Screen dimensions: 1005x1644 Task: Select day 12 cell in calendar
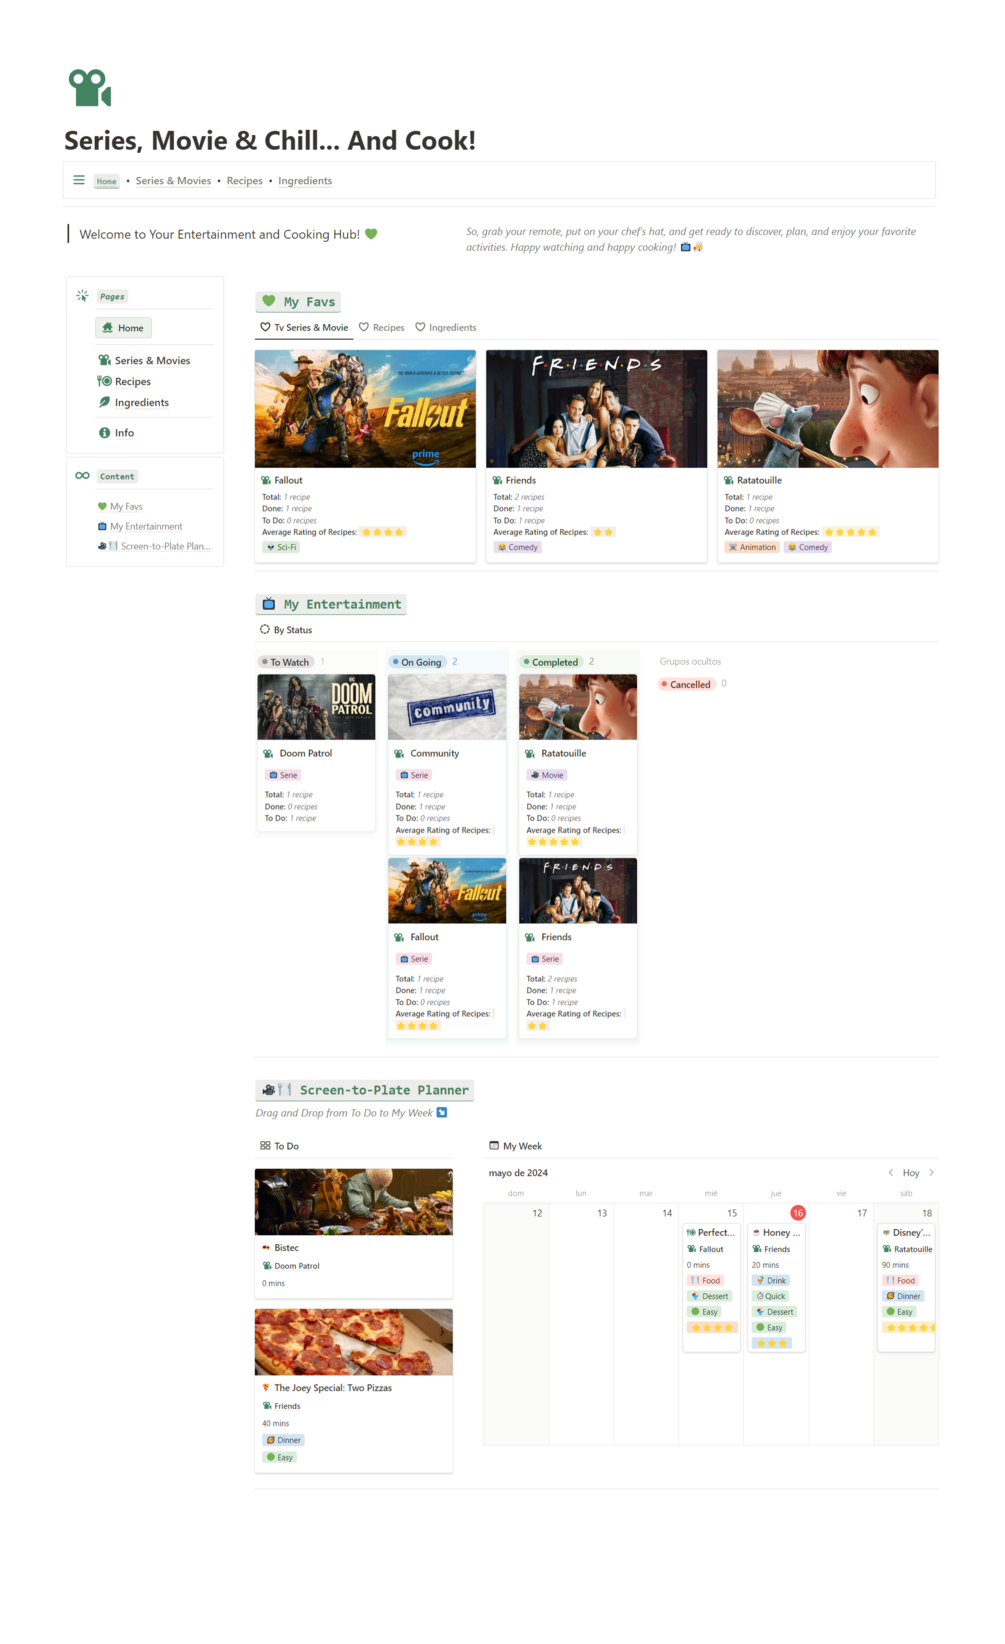[x=516, y=1323]
